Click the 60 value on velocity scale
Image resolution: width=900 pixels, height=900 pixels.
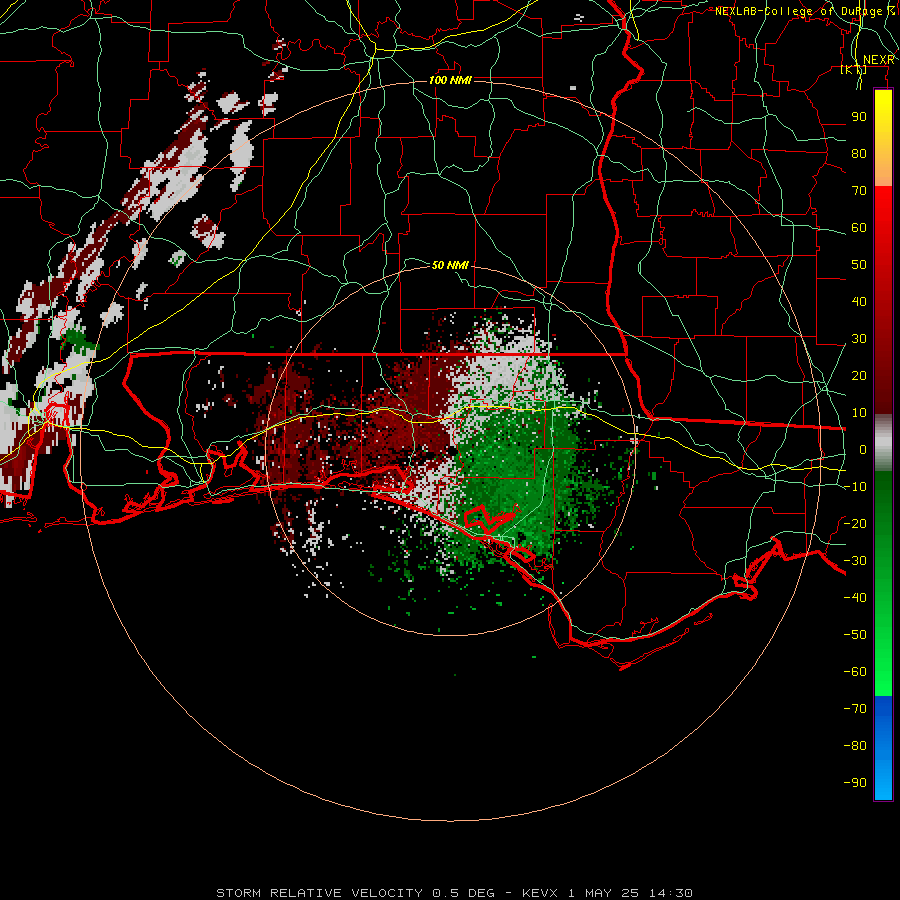tap(859, 227)
